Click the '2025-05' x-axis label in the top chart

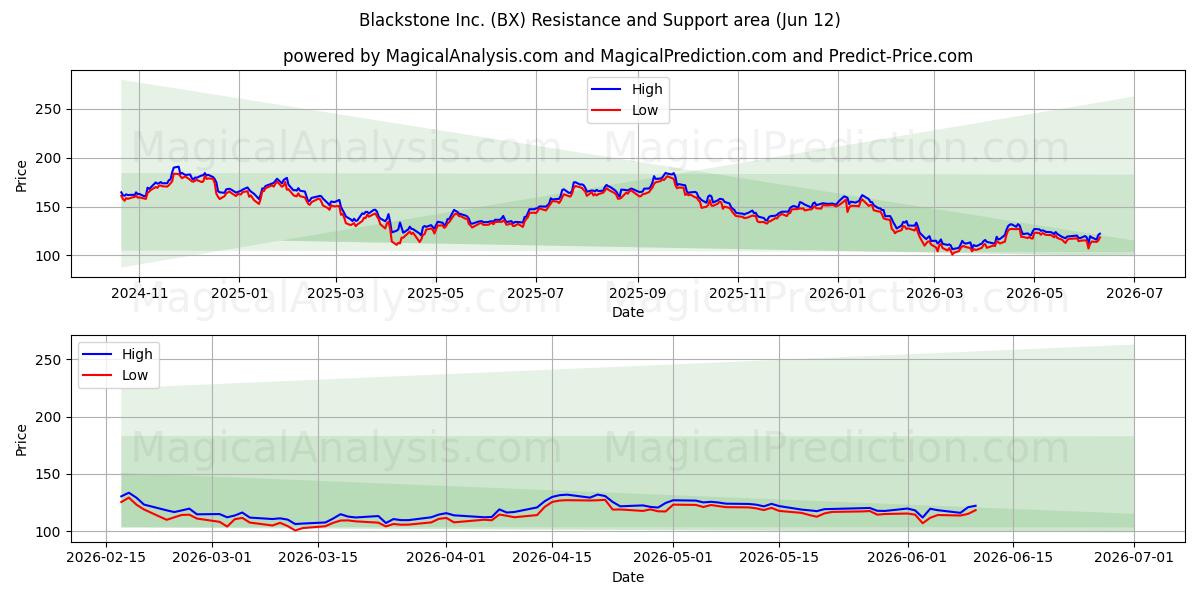(436, 294)
